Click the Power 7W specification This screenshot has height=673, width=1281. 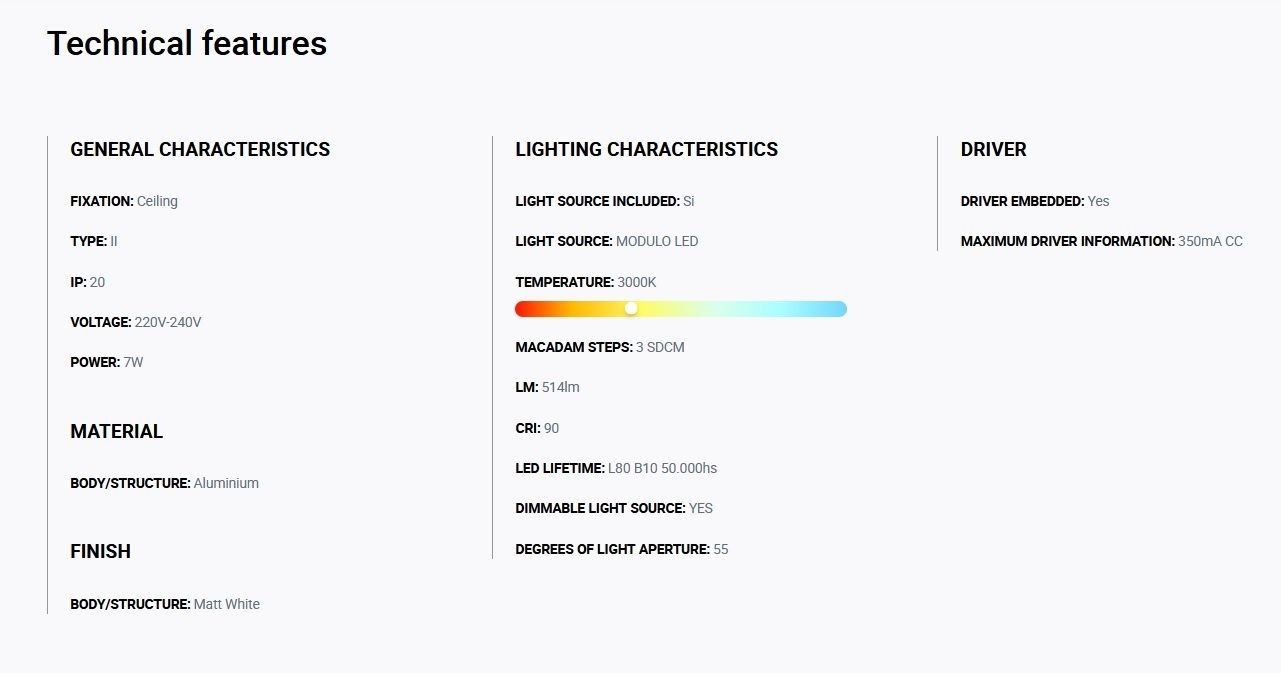pyautogui.click(x=107, y=362)
